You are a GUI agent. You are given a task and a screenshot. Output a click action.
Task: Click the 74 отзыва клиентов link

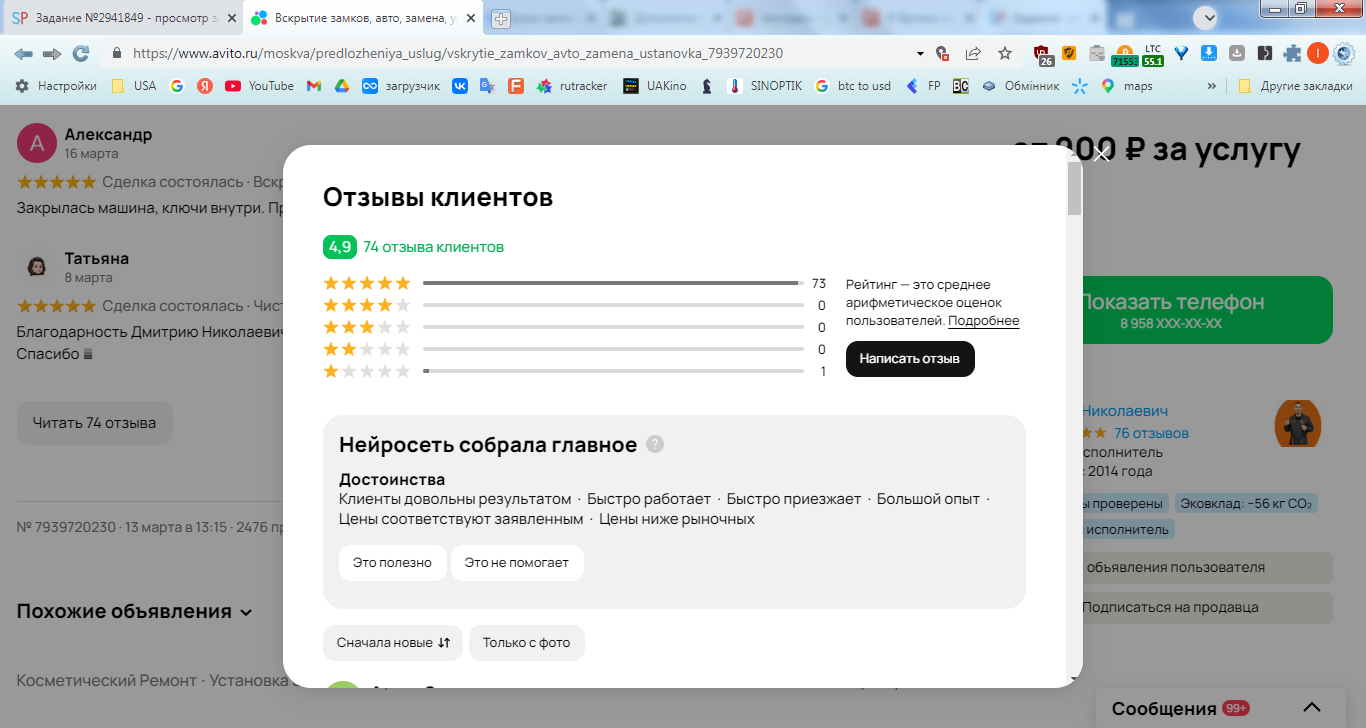434,247
